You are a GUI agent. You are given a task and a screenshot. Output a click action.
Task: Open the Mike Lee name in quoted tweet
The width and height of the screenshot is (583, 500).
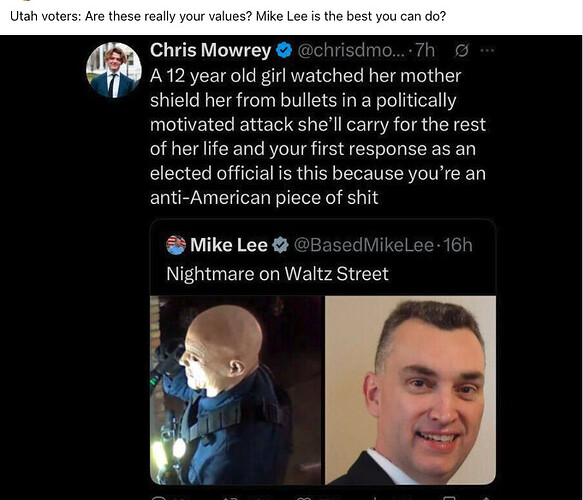[229, 245]
